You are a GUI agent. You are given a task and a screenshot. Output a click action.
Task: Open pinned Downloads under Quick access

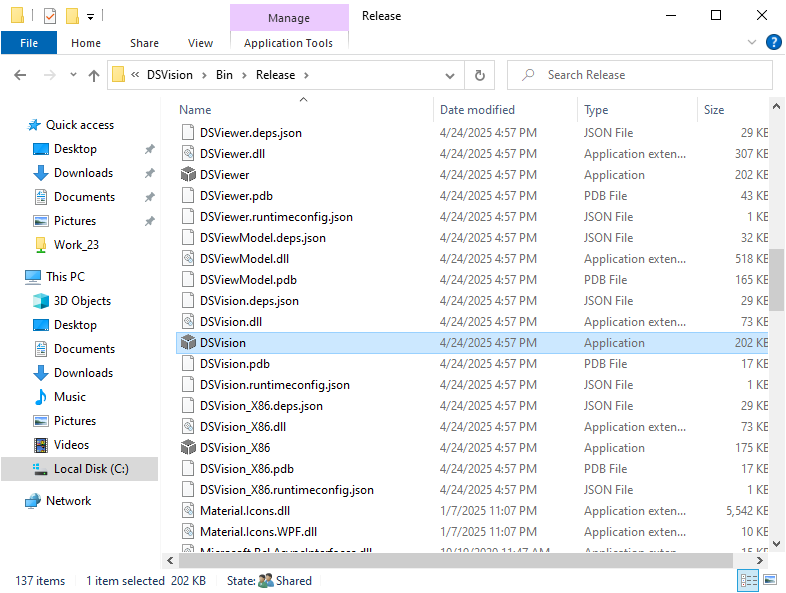[x=83, y=173]
